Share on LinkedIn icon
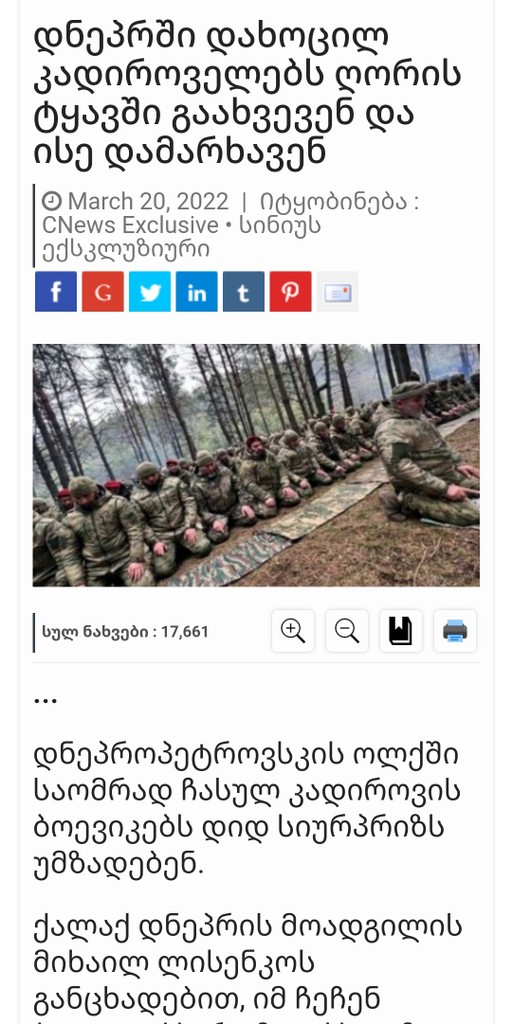The height and width of the screenshot is (1024, 512). coord(197,292)
